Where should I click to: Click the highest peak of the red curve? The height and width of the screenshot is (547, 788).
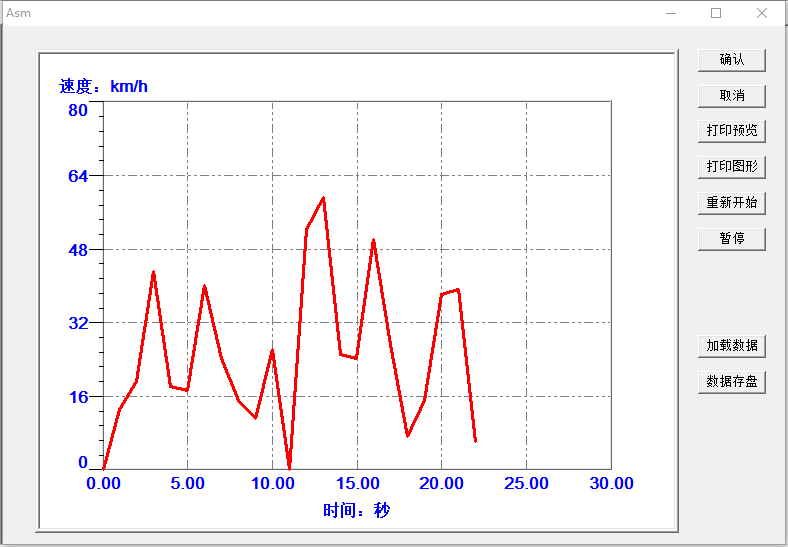[x=323, y=198]
